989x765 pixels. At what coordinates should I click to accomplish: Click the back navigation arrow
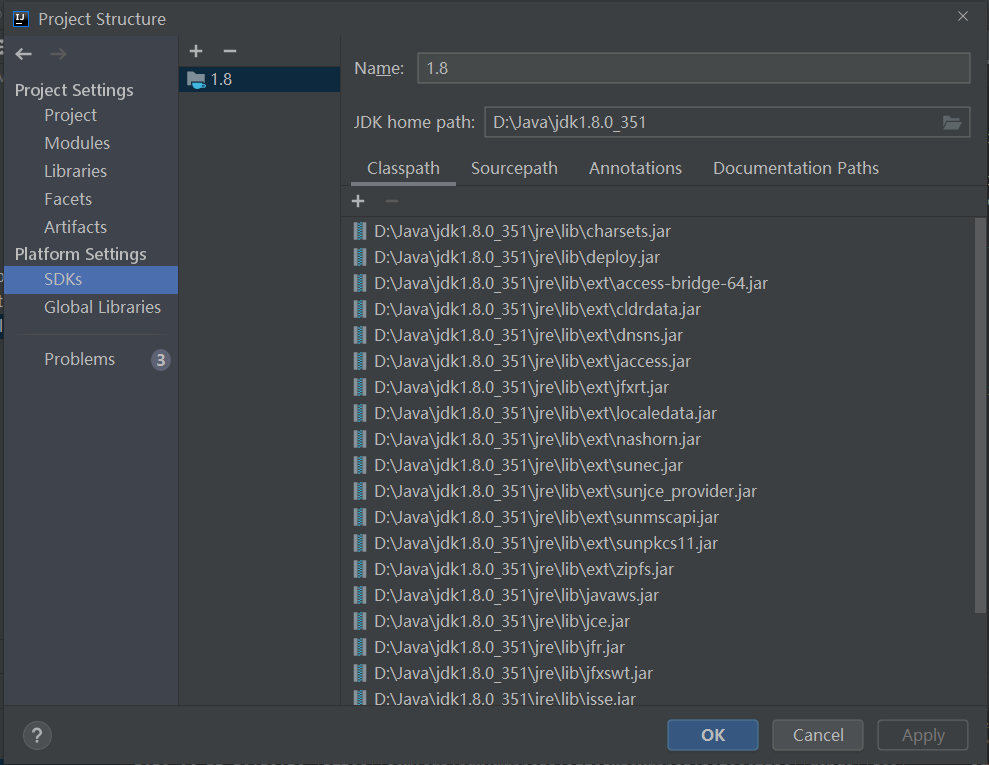(24, 54)
